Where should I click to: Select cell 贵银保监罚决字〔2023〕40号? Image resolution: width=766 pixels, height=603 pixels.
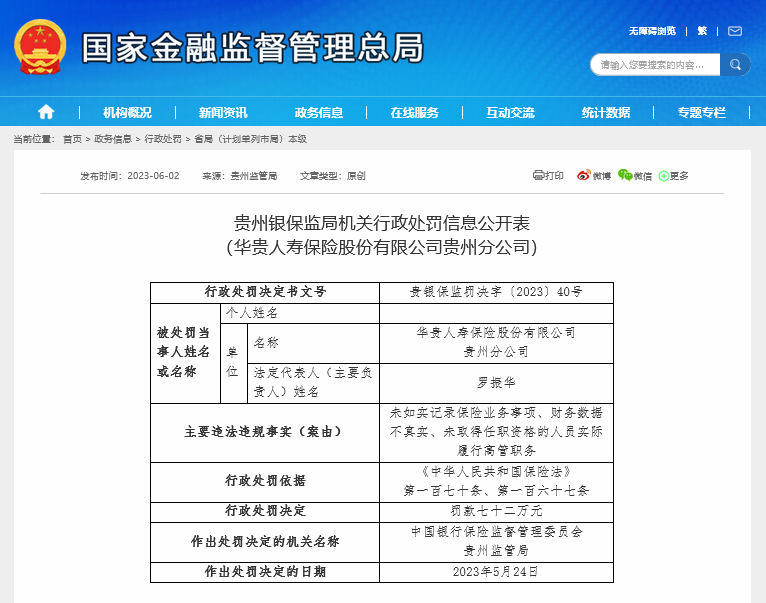coord(496,292)
